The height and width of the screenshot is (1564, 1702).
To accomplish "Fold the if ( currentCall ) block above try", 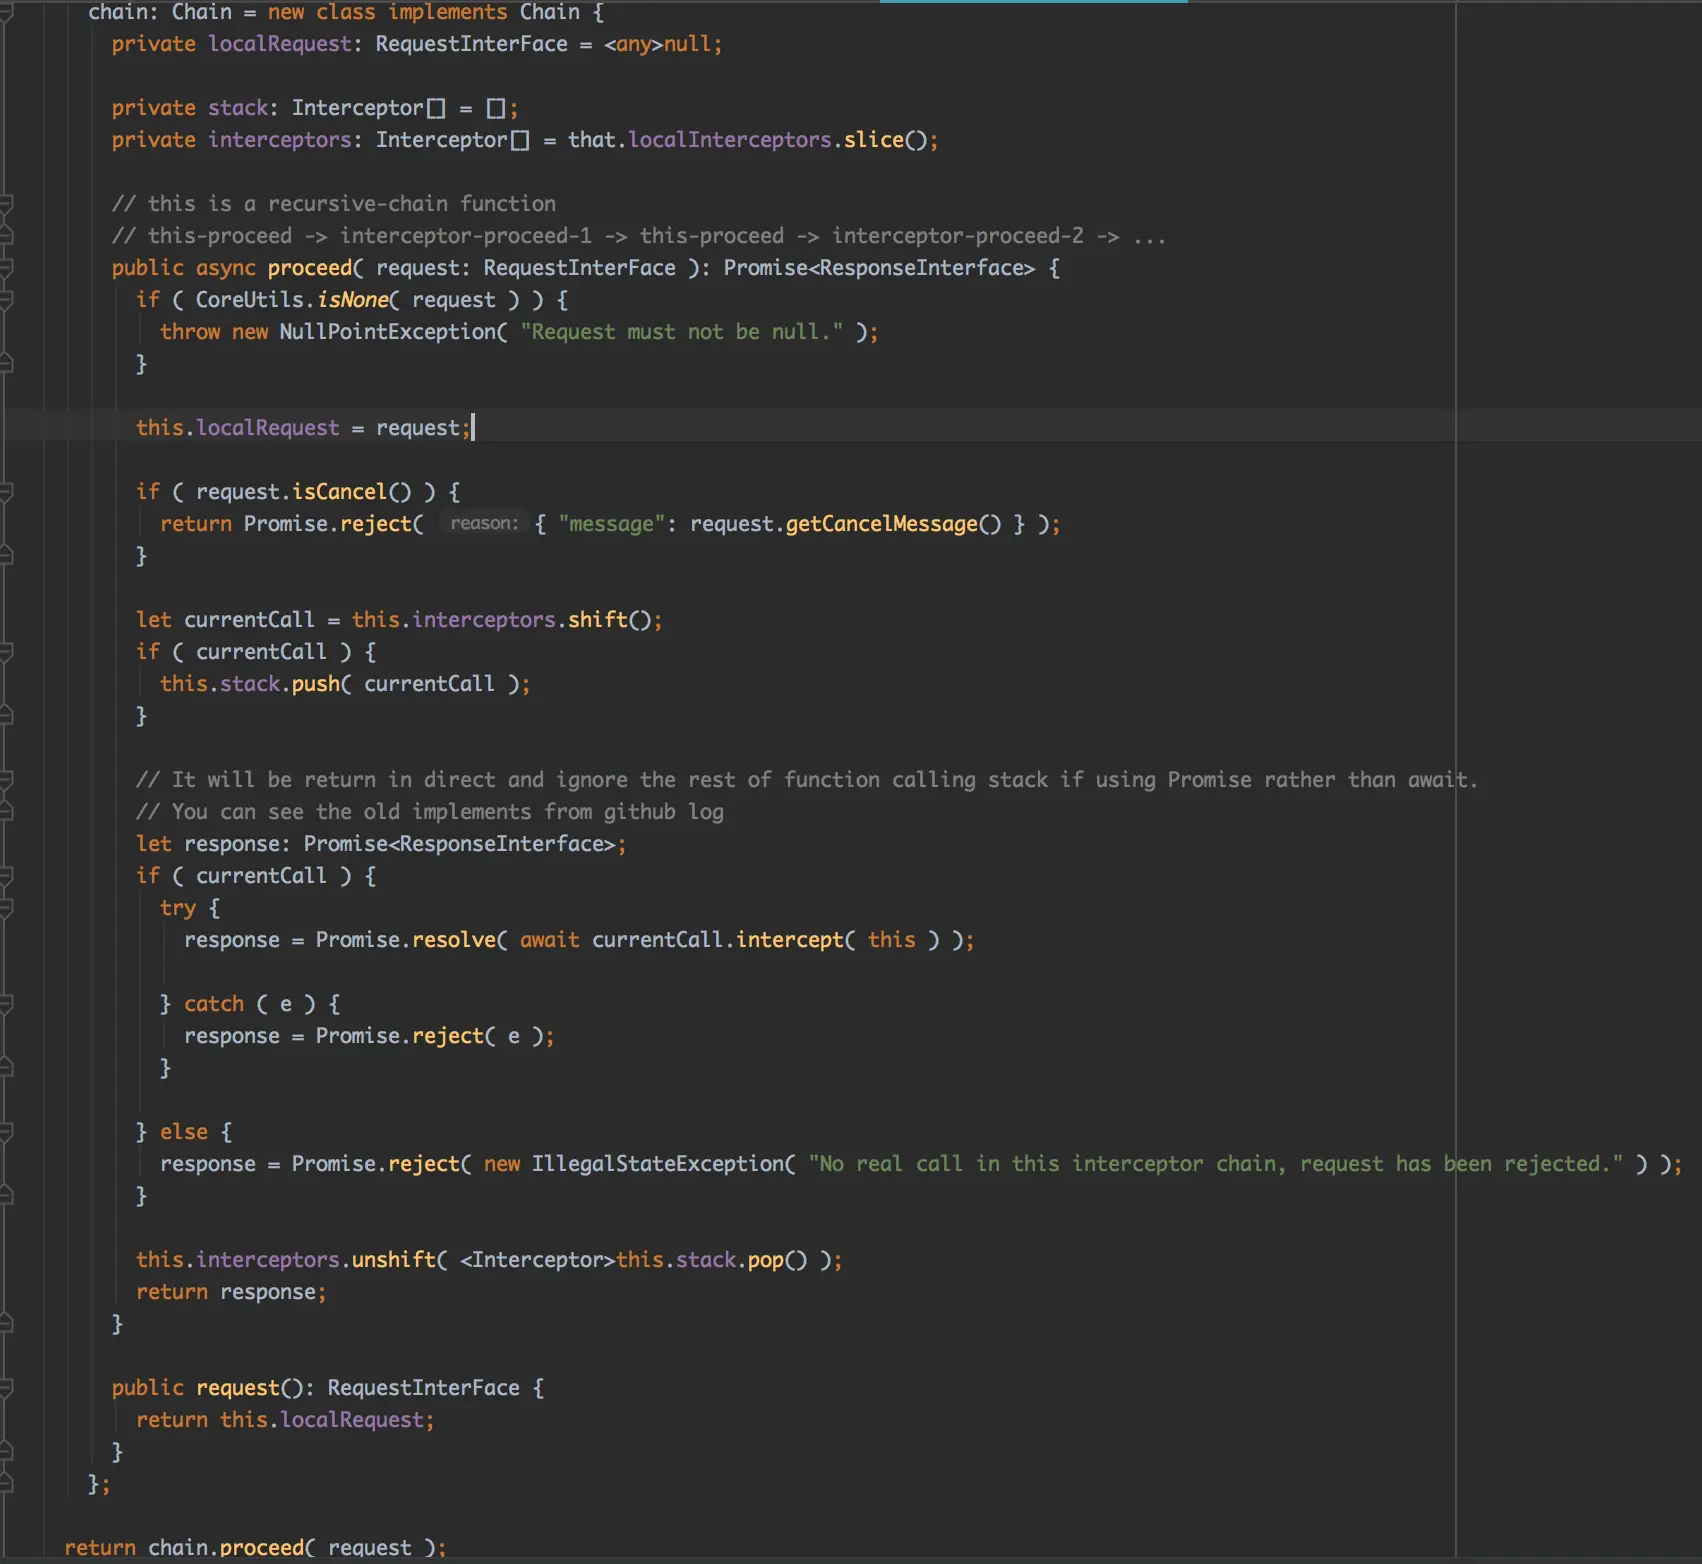I will point(6,876).
